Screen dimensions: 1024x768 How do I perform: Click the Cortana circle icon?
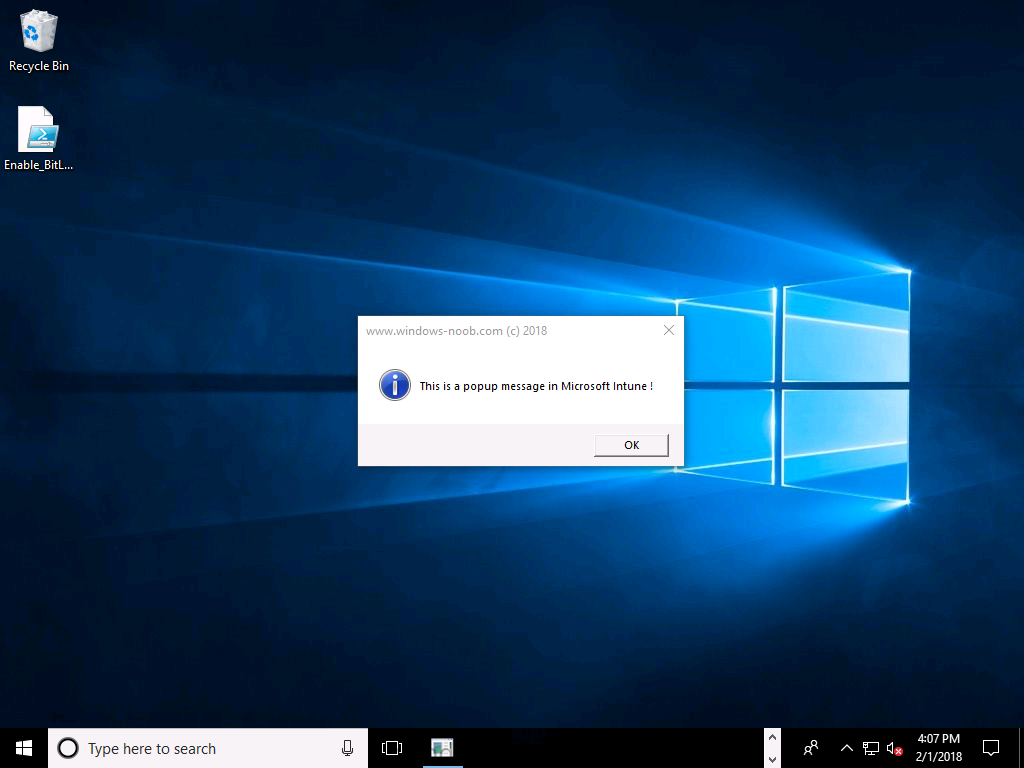tap(68, 748)
